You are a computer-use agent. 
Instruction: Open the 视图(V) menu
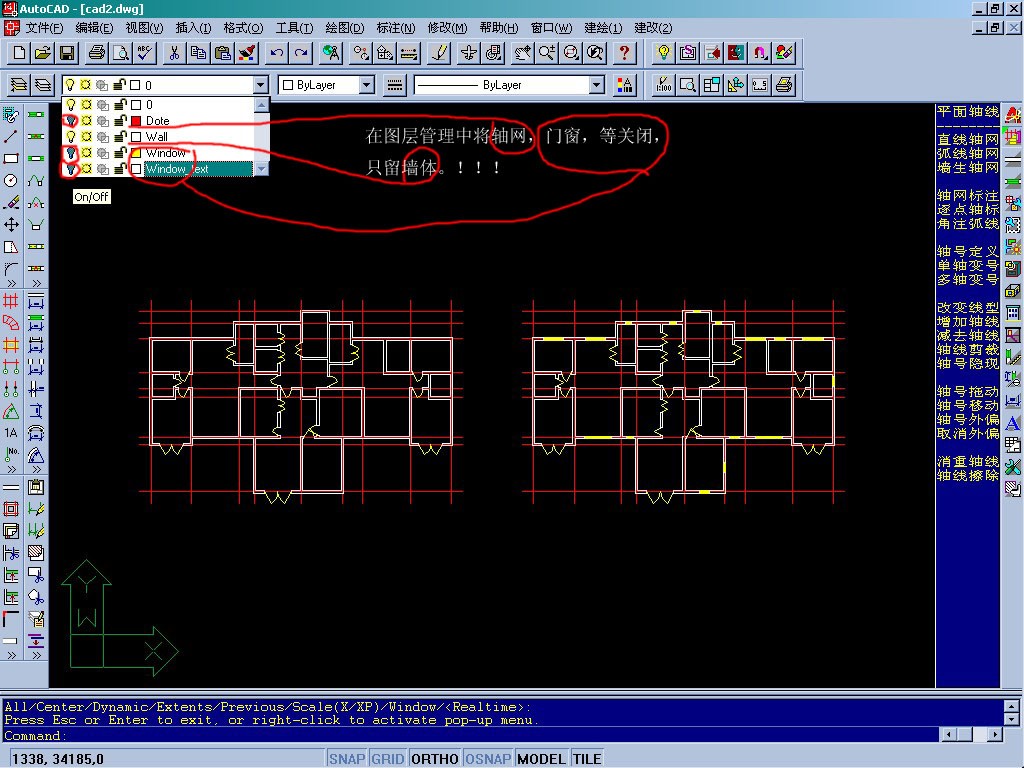144,27
